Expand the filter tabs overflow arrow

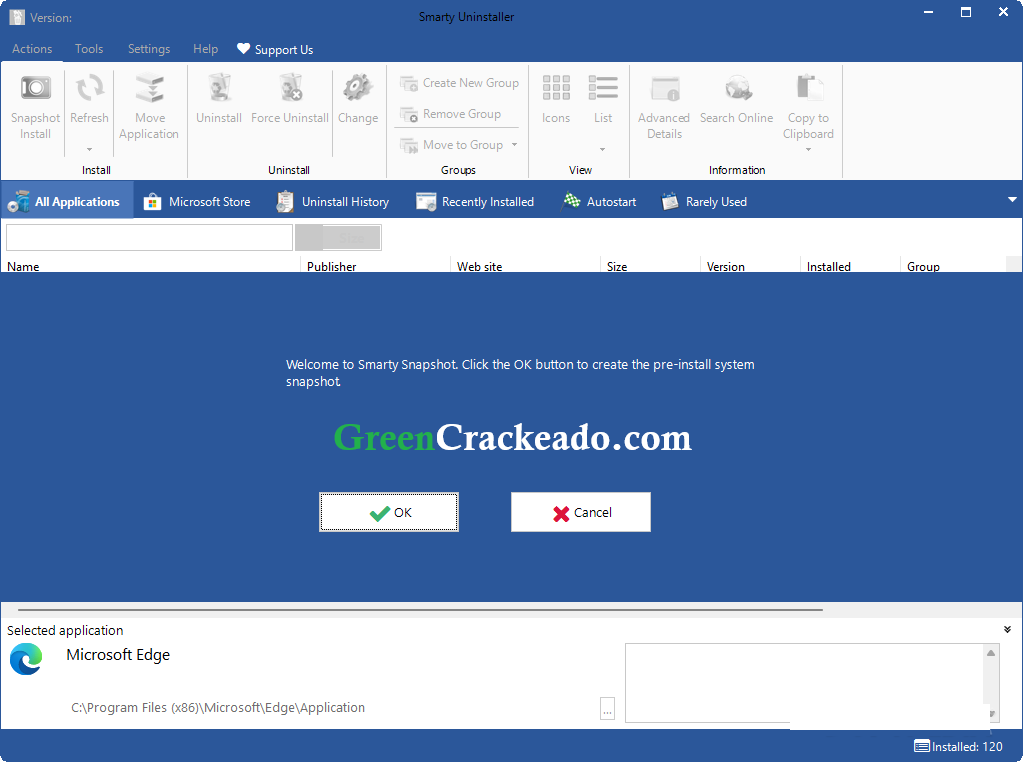click(1011, 199)
